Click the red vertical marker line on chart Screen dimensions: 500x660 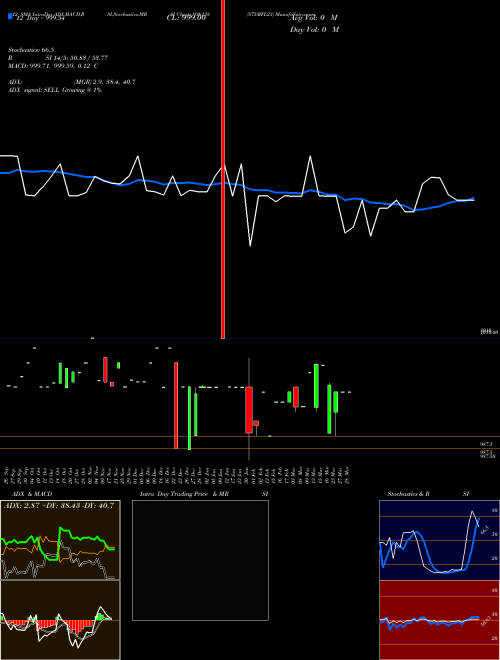coord(223,168)
